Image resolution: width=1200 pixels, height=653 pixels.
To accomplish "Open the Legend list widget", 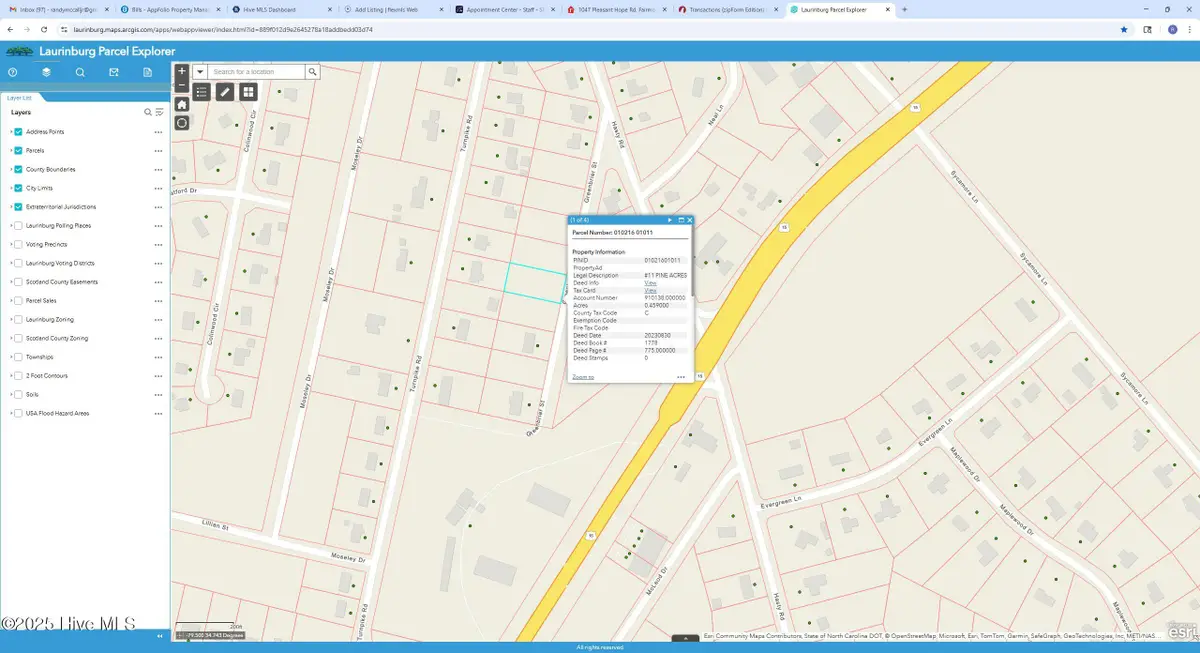I will tap(201, 92).
